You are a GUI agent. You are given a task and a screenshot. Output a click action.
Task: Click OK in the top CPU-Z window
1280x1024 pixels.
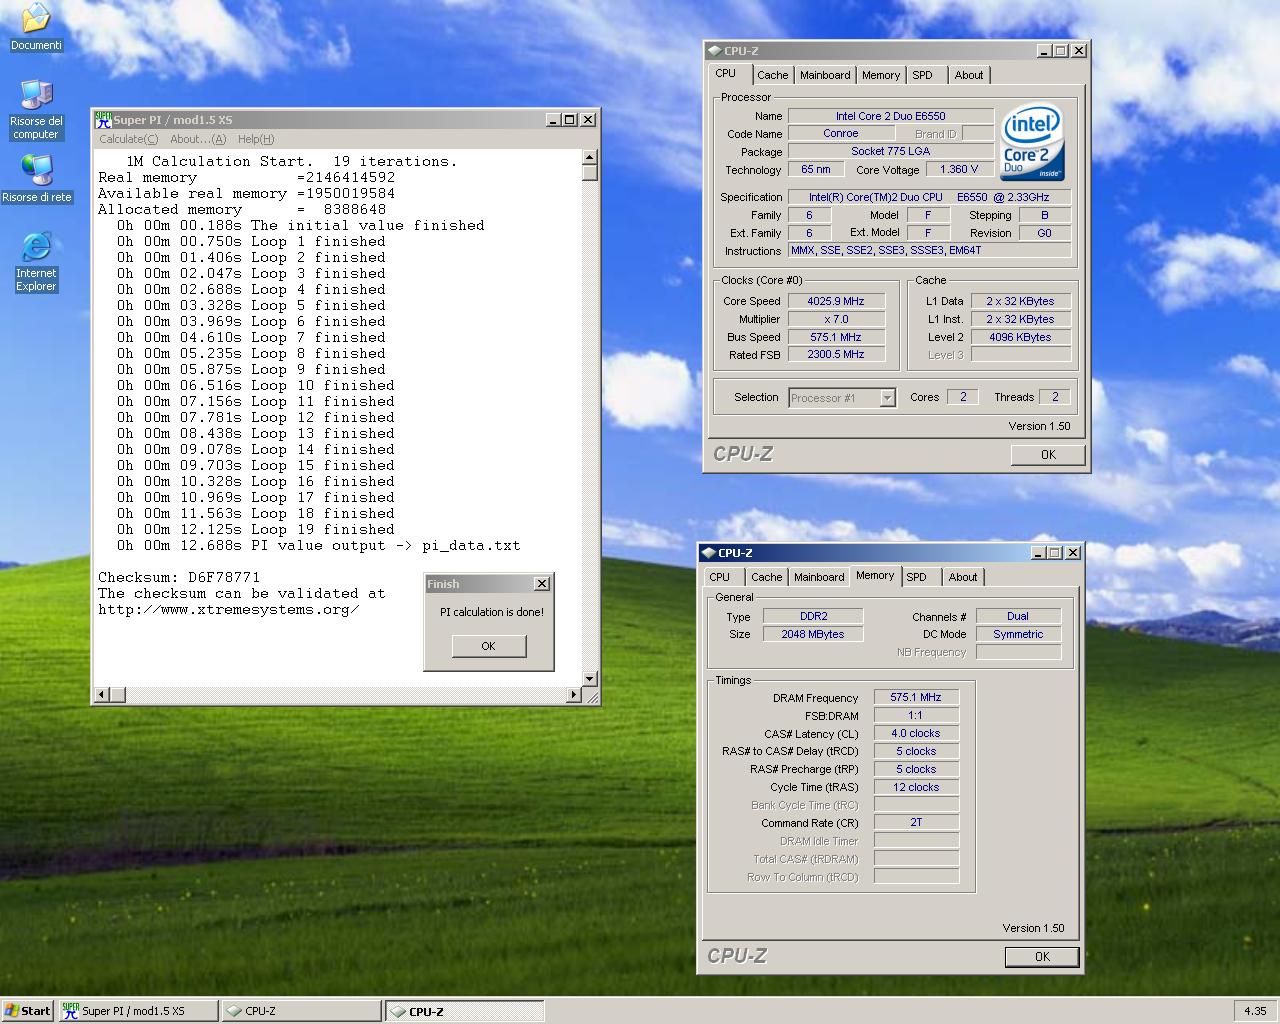point(1048,455)
